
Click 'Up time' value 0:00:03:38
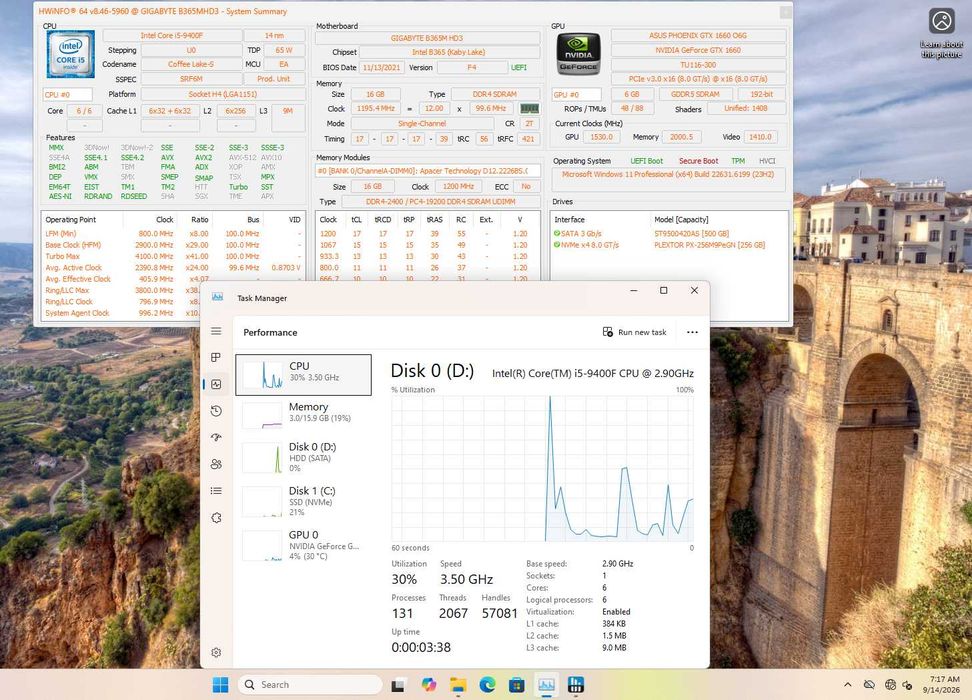(421, 647)
